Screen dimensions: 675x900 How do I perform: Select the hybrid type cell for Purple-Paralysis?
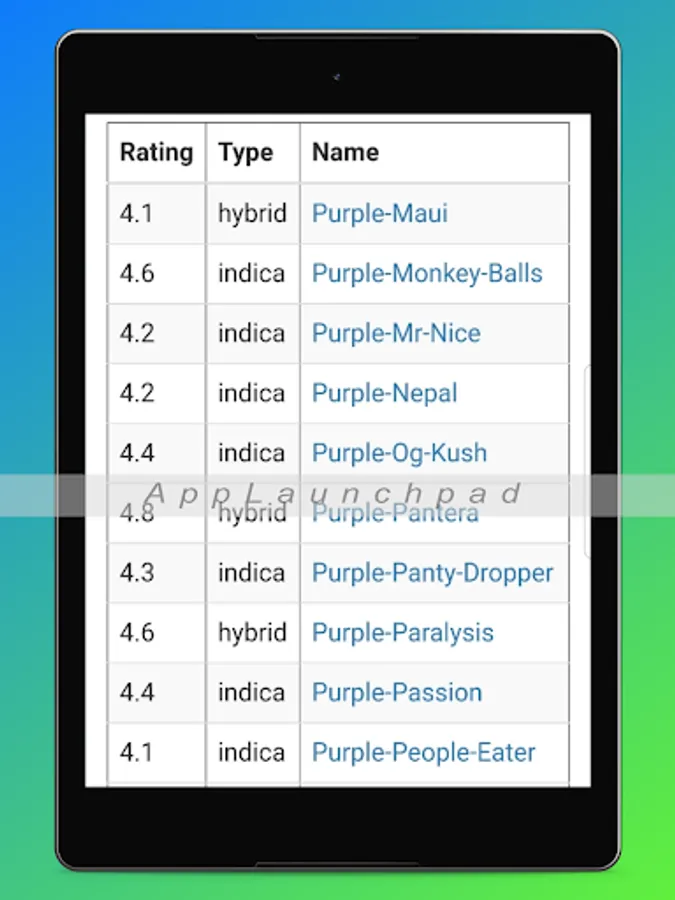tap(253, 633)
